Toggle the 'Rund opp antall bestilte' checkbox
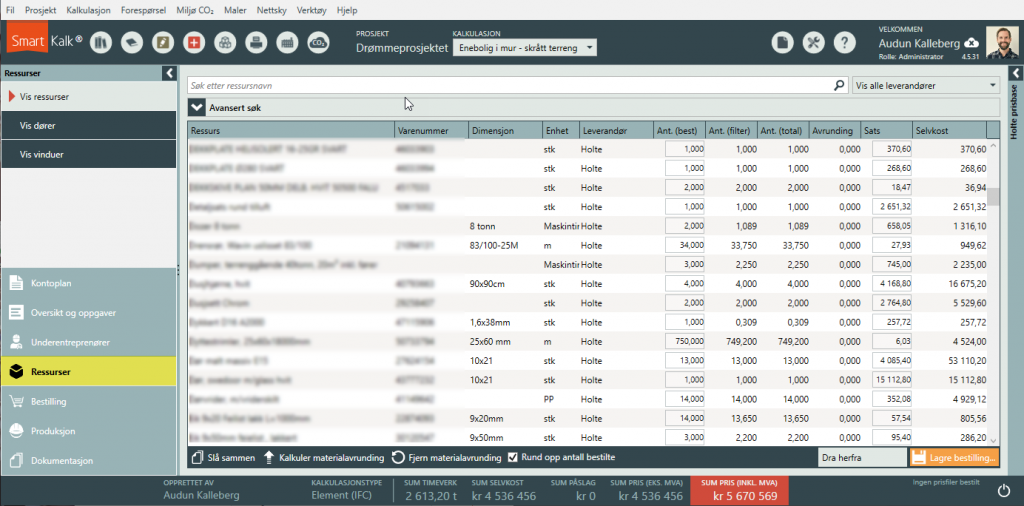Viewport: 1024px width, 506px height. click(513, 458)
